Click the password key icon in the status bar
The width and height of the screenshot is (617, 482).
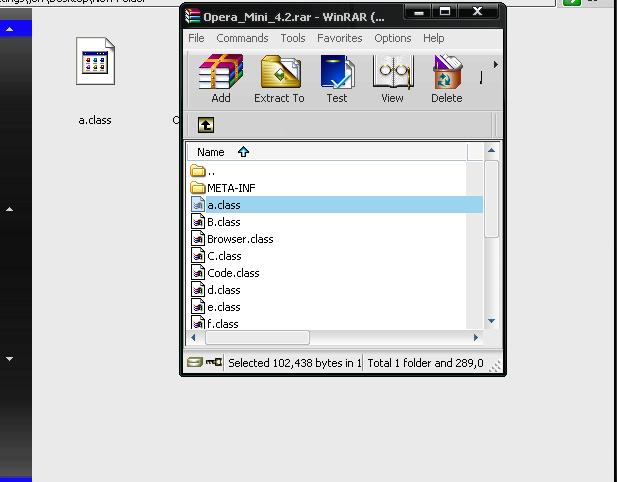point(214,362)
